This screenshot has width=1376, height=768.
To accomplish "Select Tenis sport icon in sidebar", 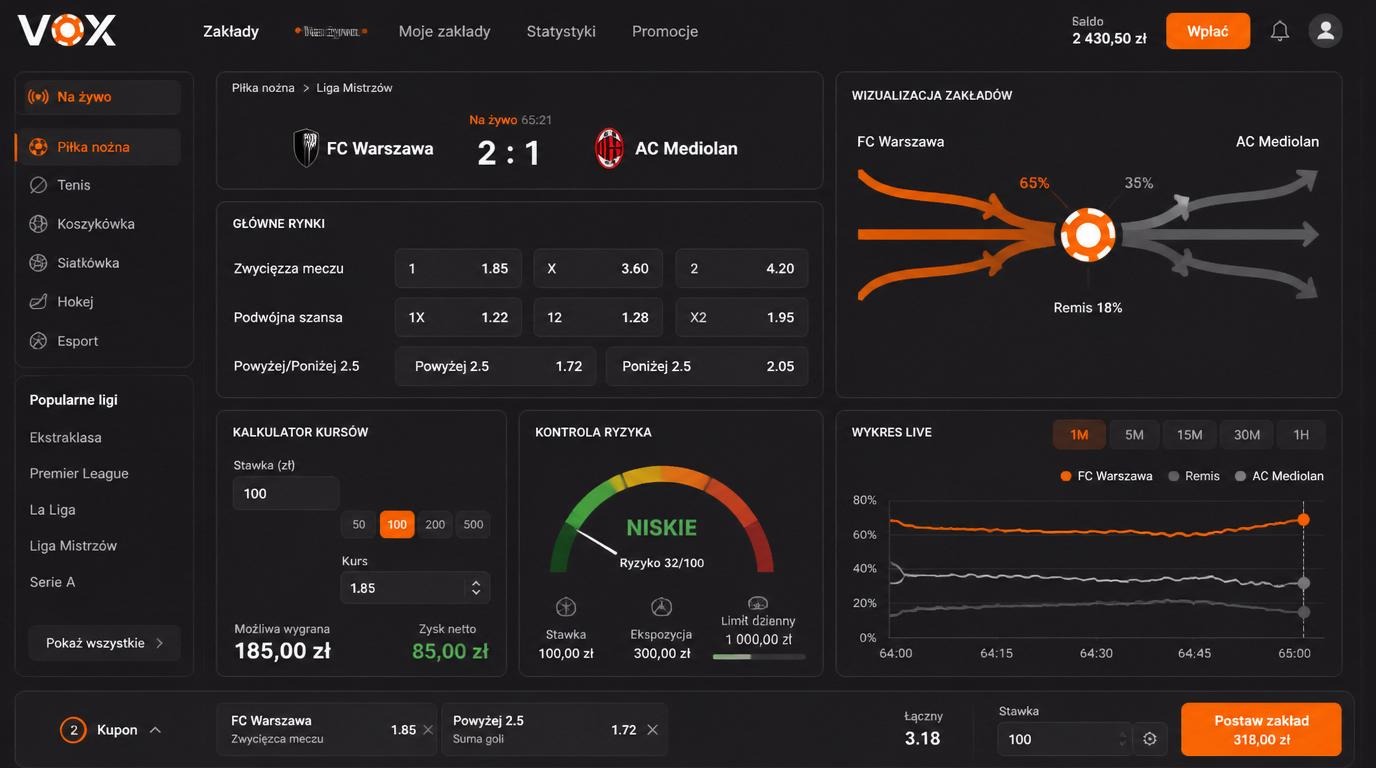I will click(x=38, y=185).
